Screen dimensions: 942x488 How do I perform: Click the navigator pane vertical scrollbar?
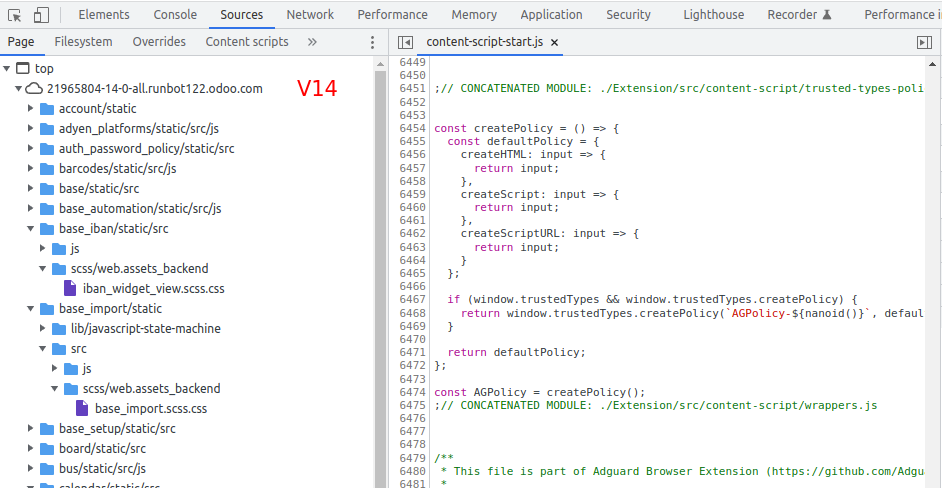tap(381, 250)
